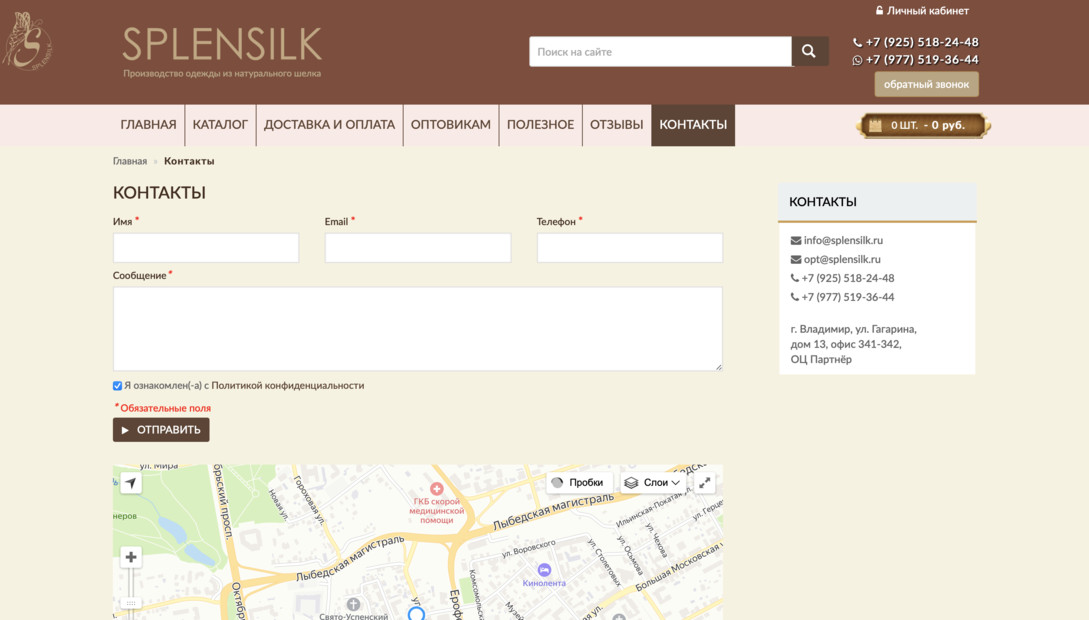Click the search magnifier button
Viewport: 1089px width, 620px height.
pos(809,51)
